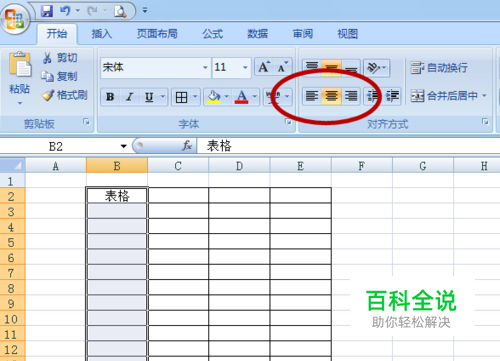Decrease cell indent

coord(373,97)
